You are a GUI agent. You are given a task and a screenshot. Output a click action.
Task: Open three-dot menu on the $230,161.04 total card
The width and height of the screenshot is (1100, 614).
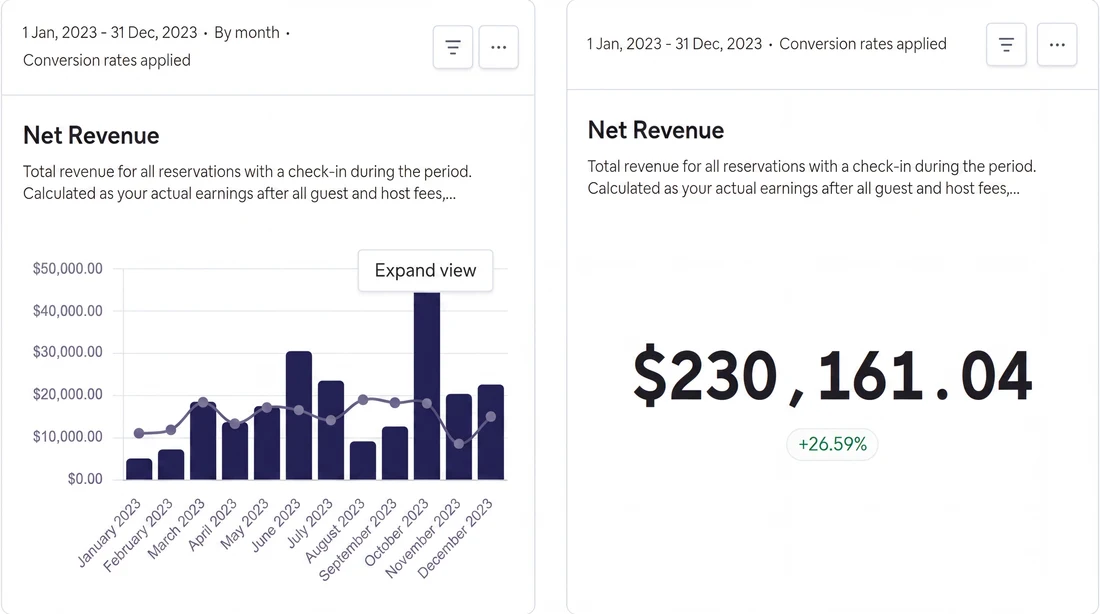click(1057, 44)
